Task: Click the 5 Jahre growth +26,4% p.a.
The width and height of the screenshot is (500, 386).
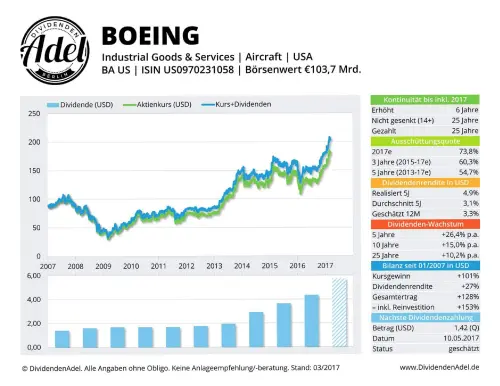Action: click(460, 235)
